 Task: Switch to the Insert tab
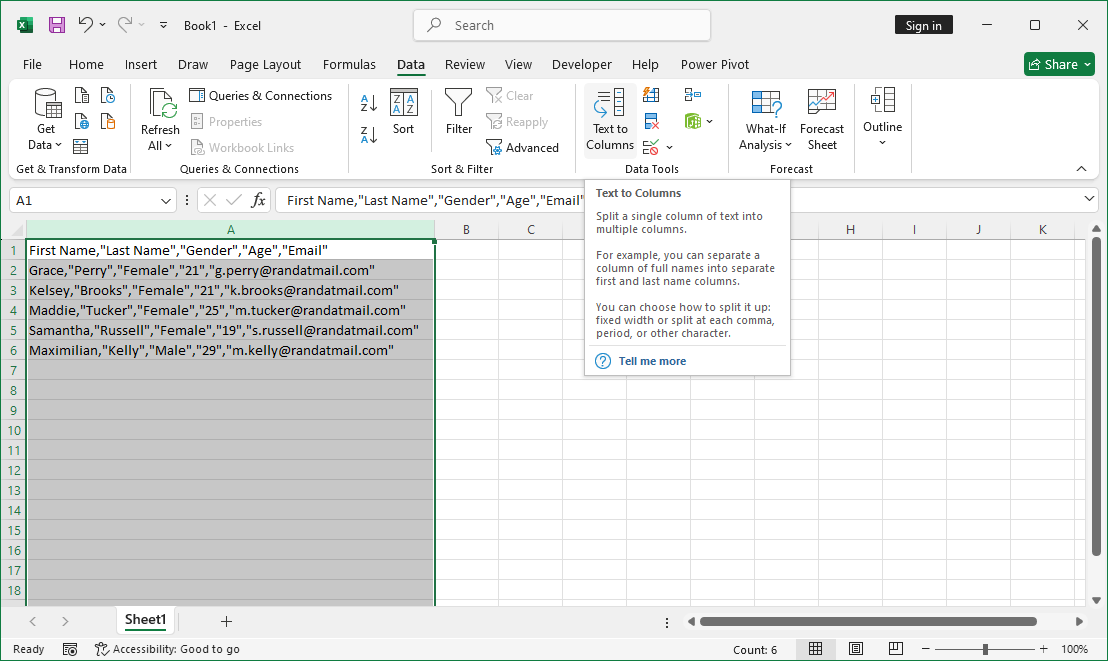point(140,64)
